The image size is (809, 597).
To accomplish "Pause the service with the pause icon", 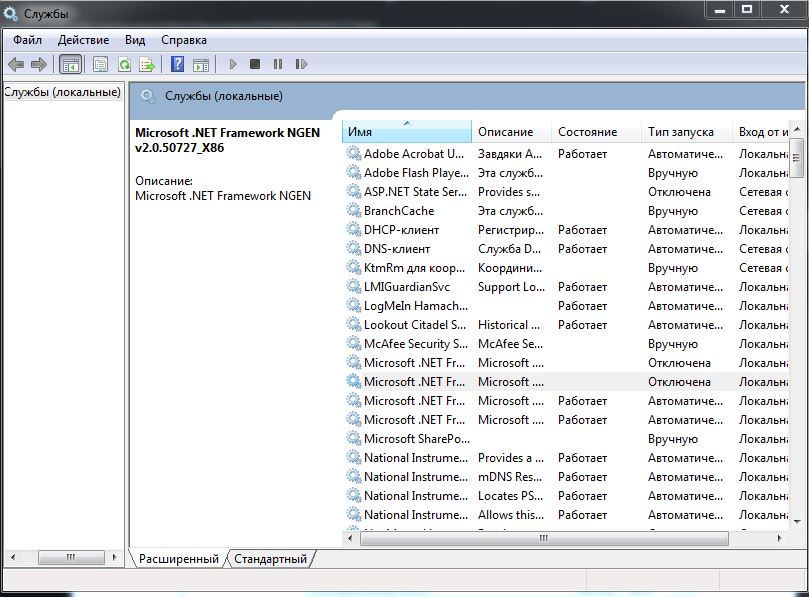I will (278, 64).
